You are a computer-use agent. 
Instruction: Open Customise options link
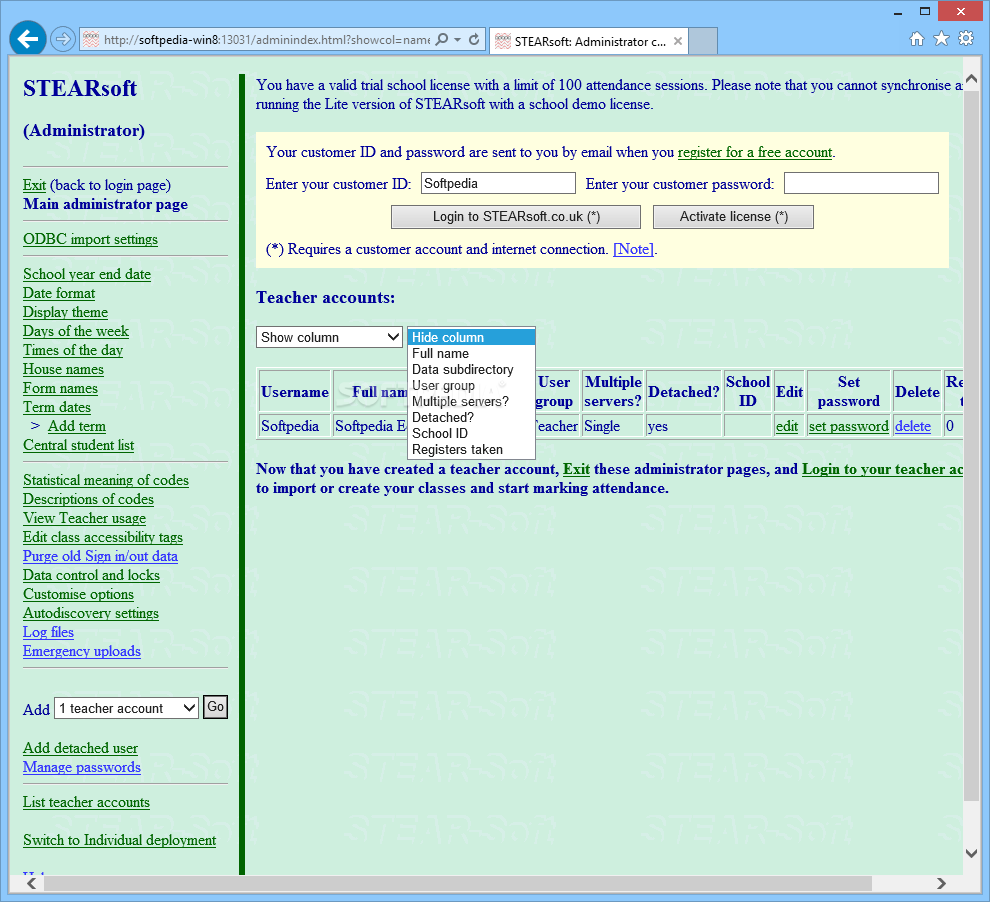(78, 594)
